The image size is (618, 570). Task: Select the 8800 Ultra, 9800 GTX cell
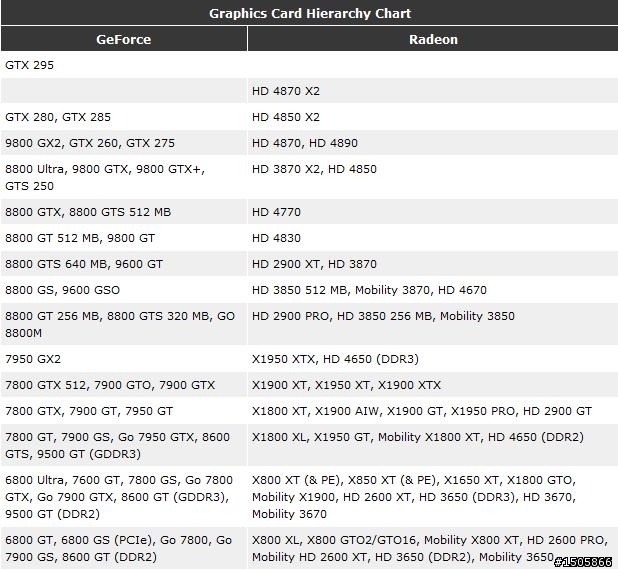(x=124, y=177)
